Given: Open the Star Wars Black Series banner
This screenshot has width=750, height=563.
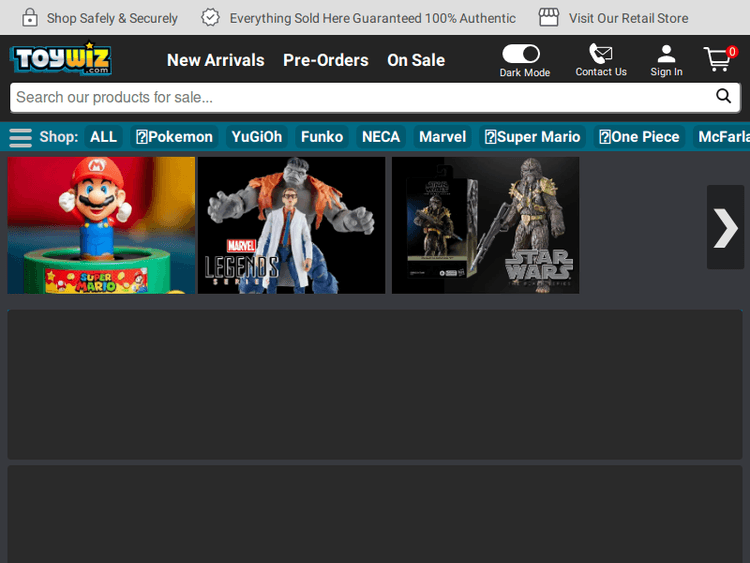Looking at the screenshot, I should pos(485,225).
